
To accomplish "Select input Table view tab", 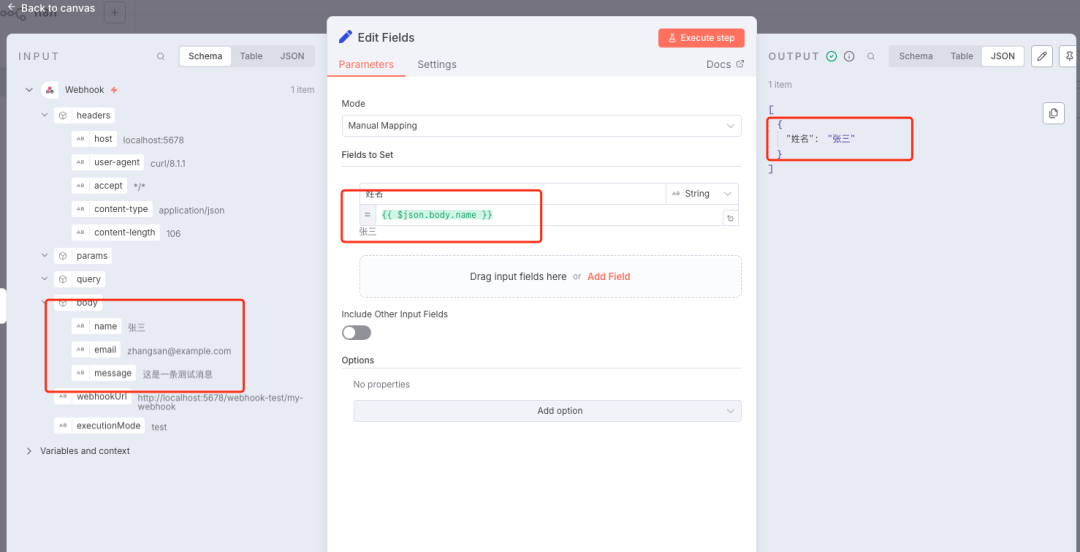I will 251,57.
